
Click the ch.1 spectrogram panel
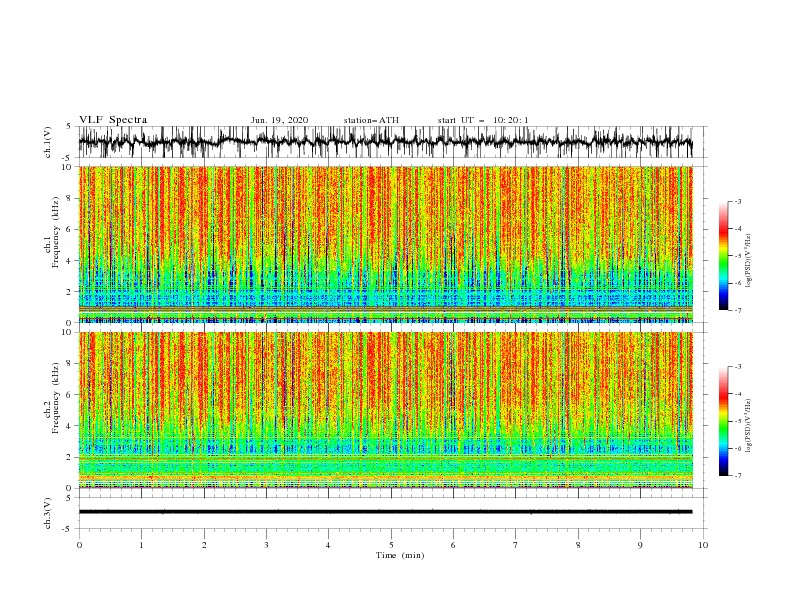click(385, 244)
